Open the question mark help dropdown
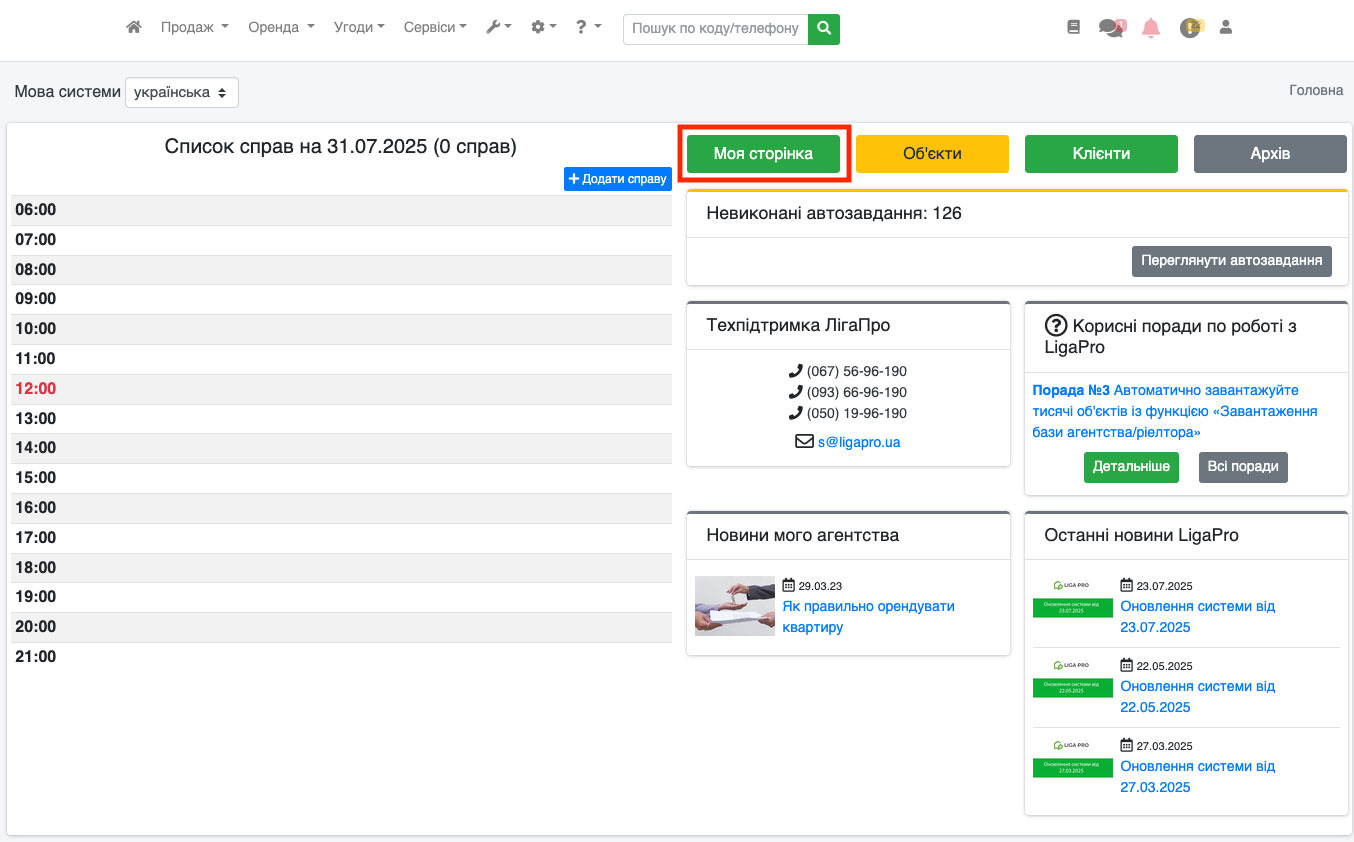The height and width of the screenshot is (842, 1354). point(588,28)
